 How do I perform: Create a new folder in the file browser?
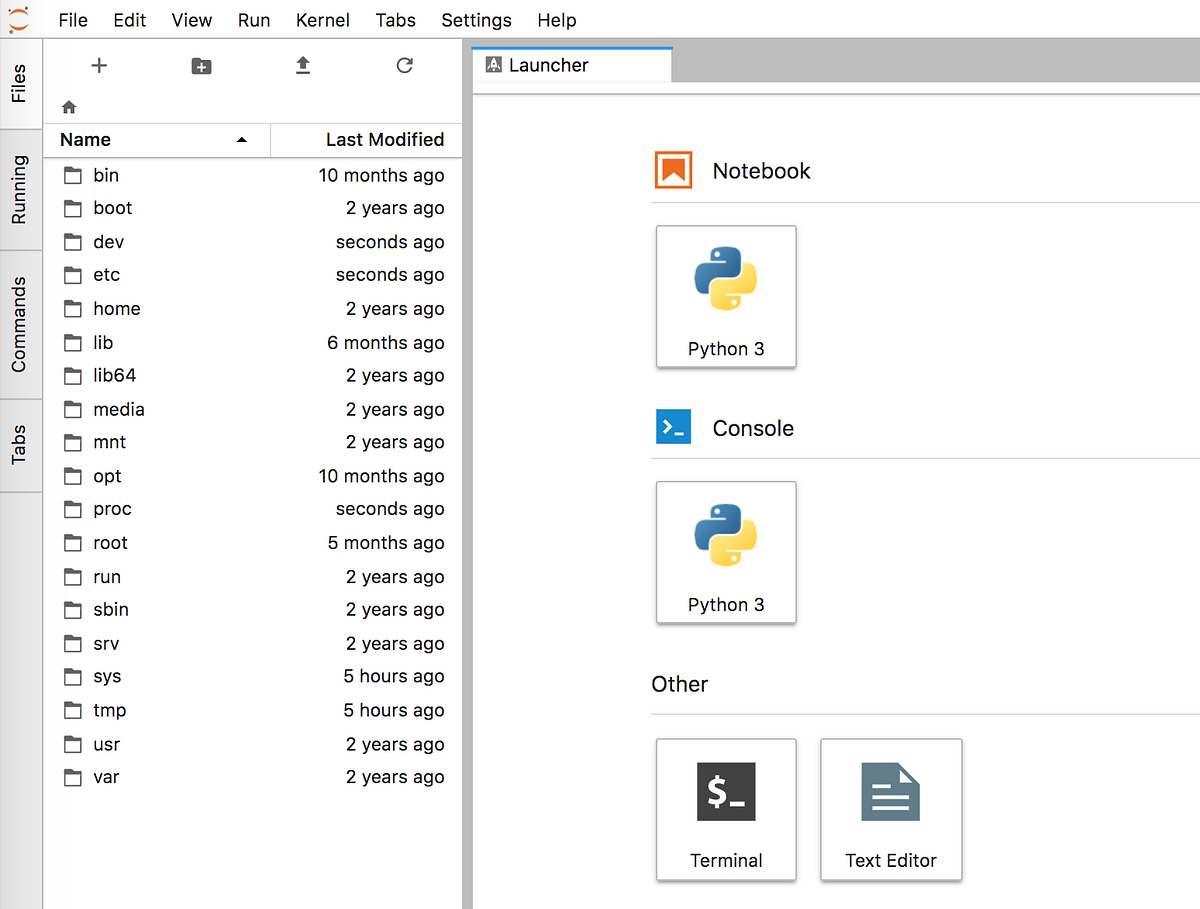[x=200, y=66]
